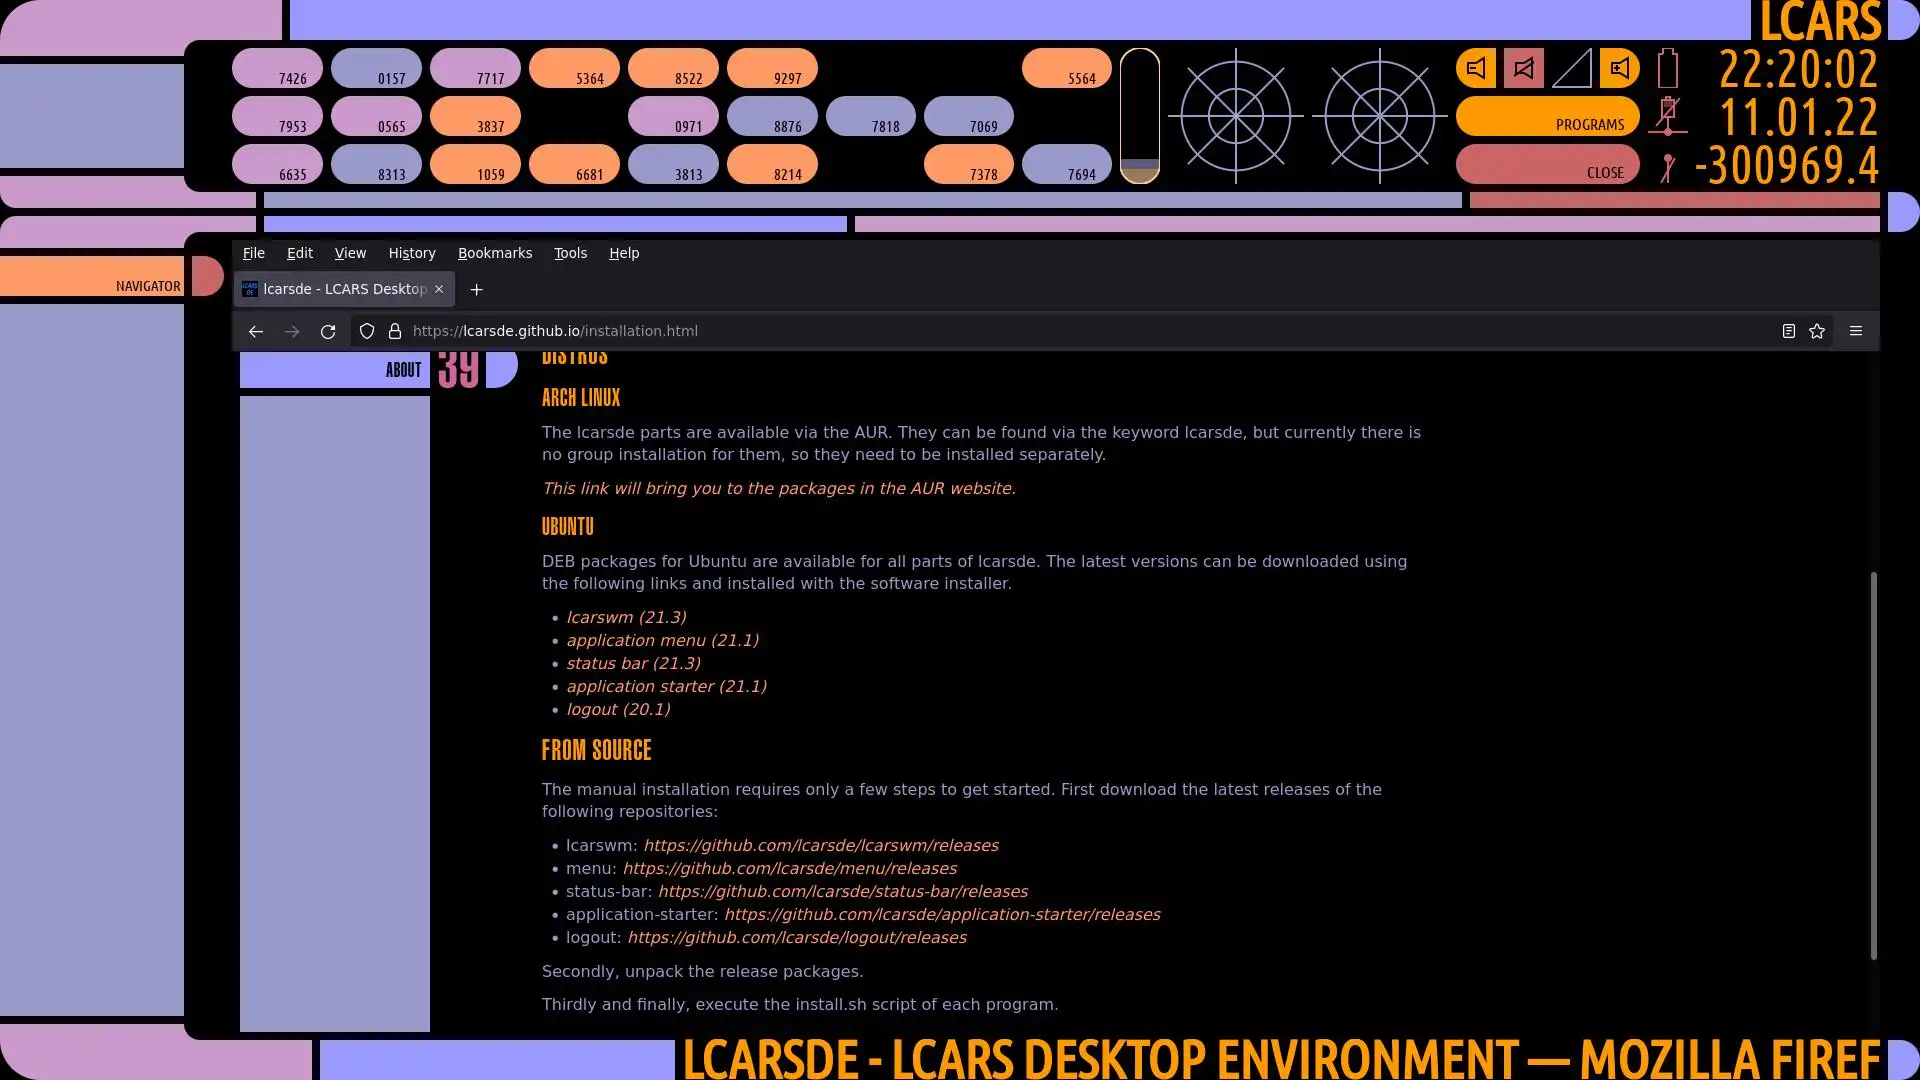The width and height of the screenshot is (1920, 1080).
Task: Toggle the mute speaker button
Action: pos(1523,68)
